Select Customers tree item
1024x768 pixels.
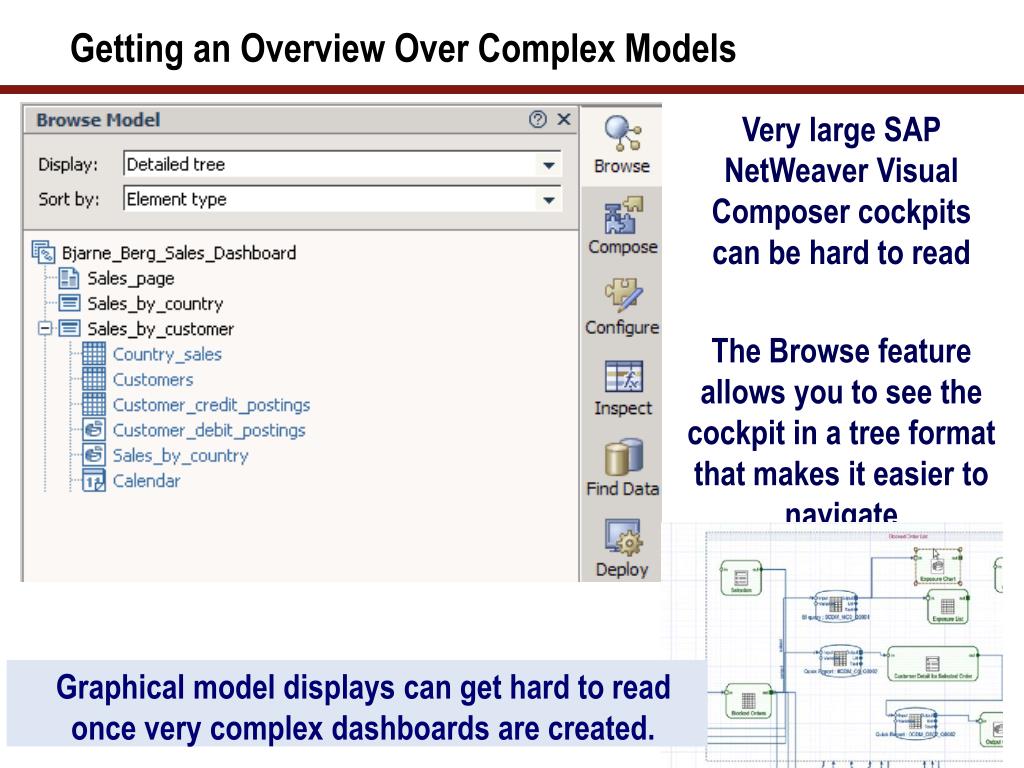153,379
